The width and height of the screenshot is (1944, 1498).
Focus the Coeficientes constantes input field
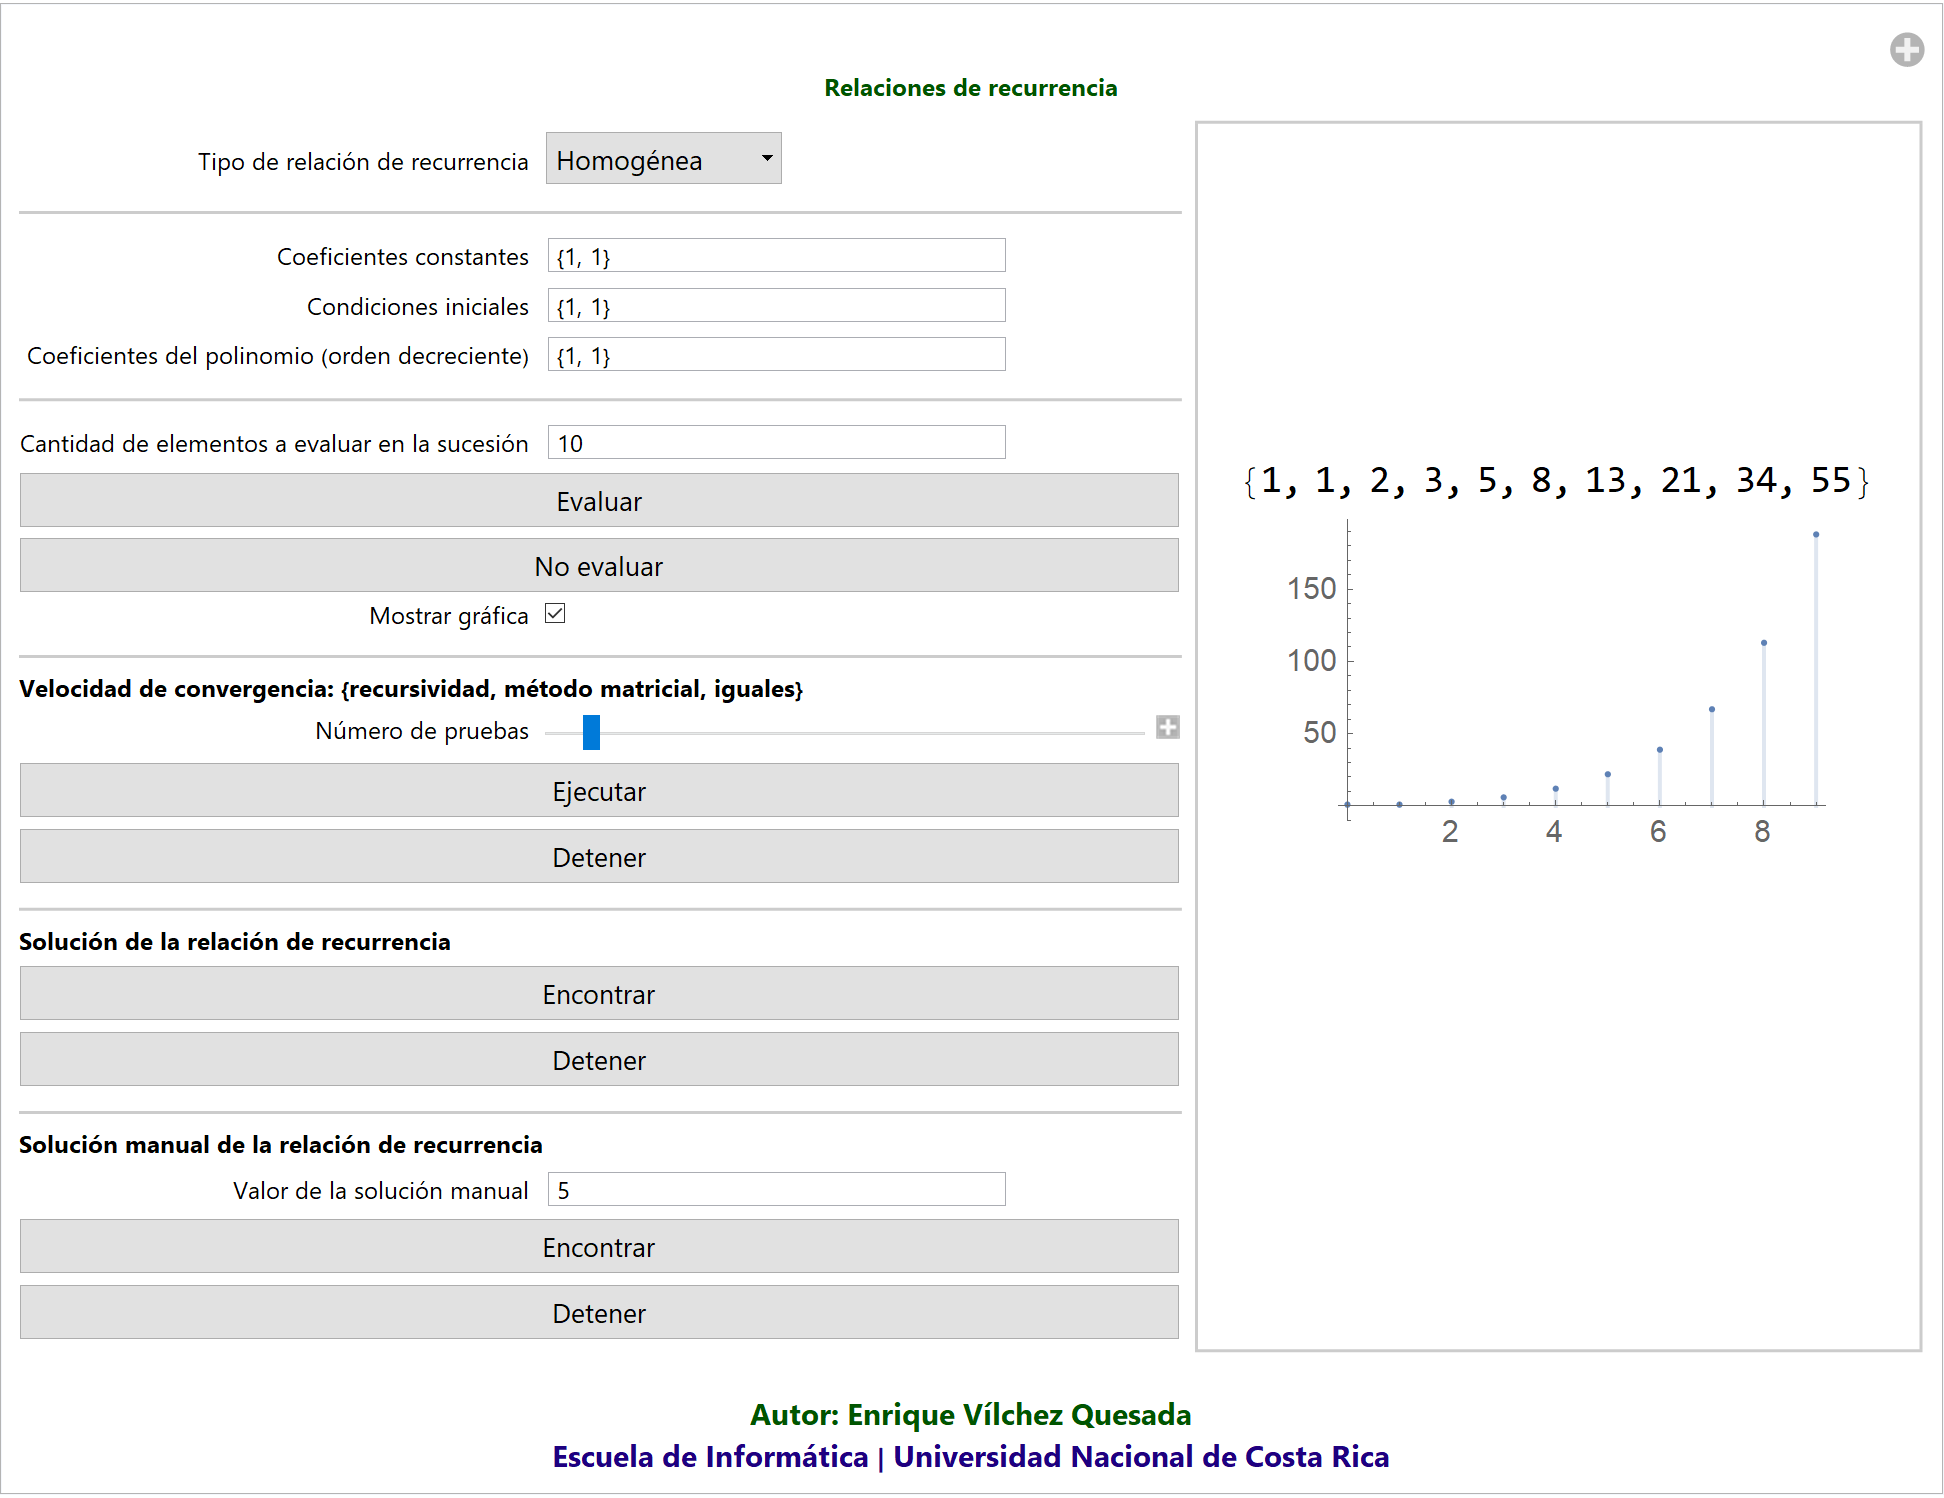coord(776,256)
